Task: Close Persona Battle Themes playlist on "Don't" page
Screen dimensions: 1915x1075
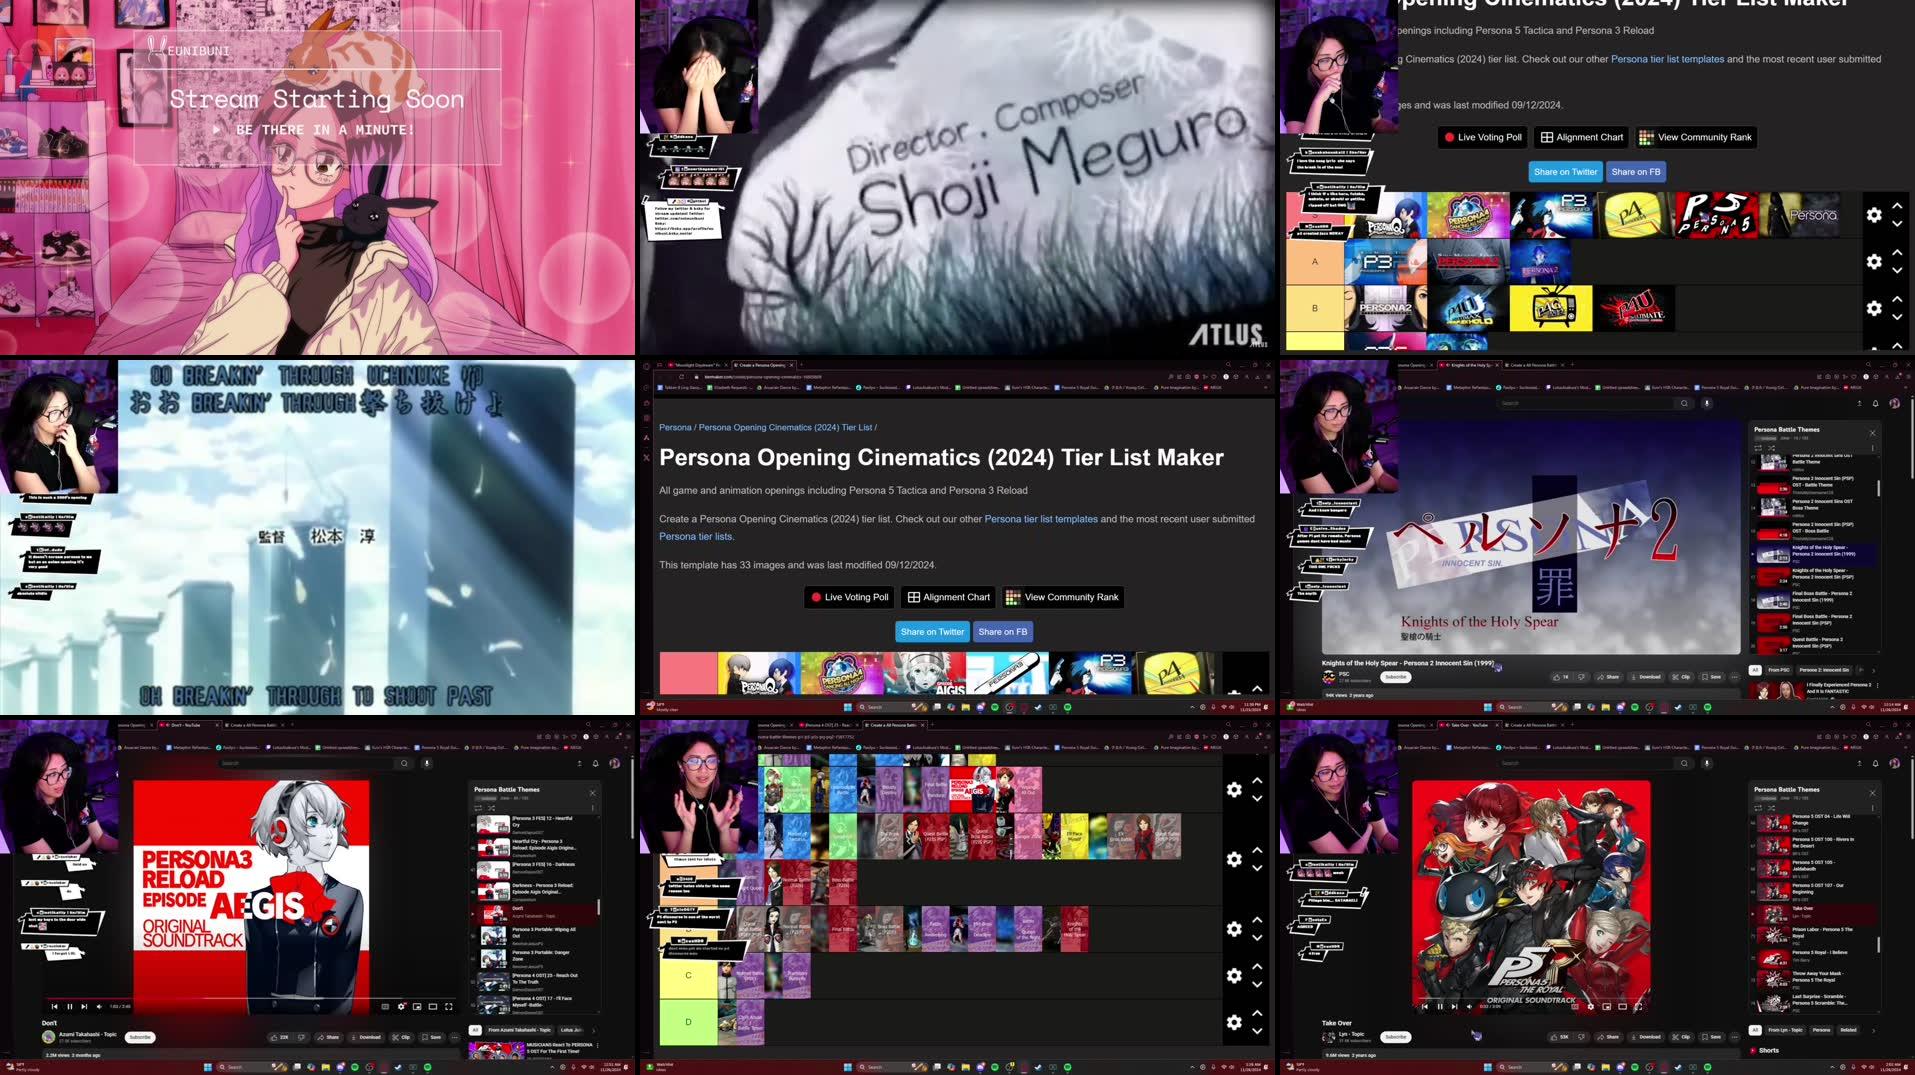Action: pyautogui.click(x=592, y=792)
